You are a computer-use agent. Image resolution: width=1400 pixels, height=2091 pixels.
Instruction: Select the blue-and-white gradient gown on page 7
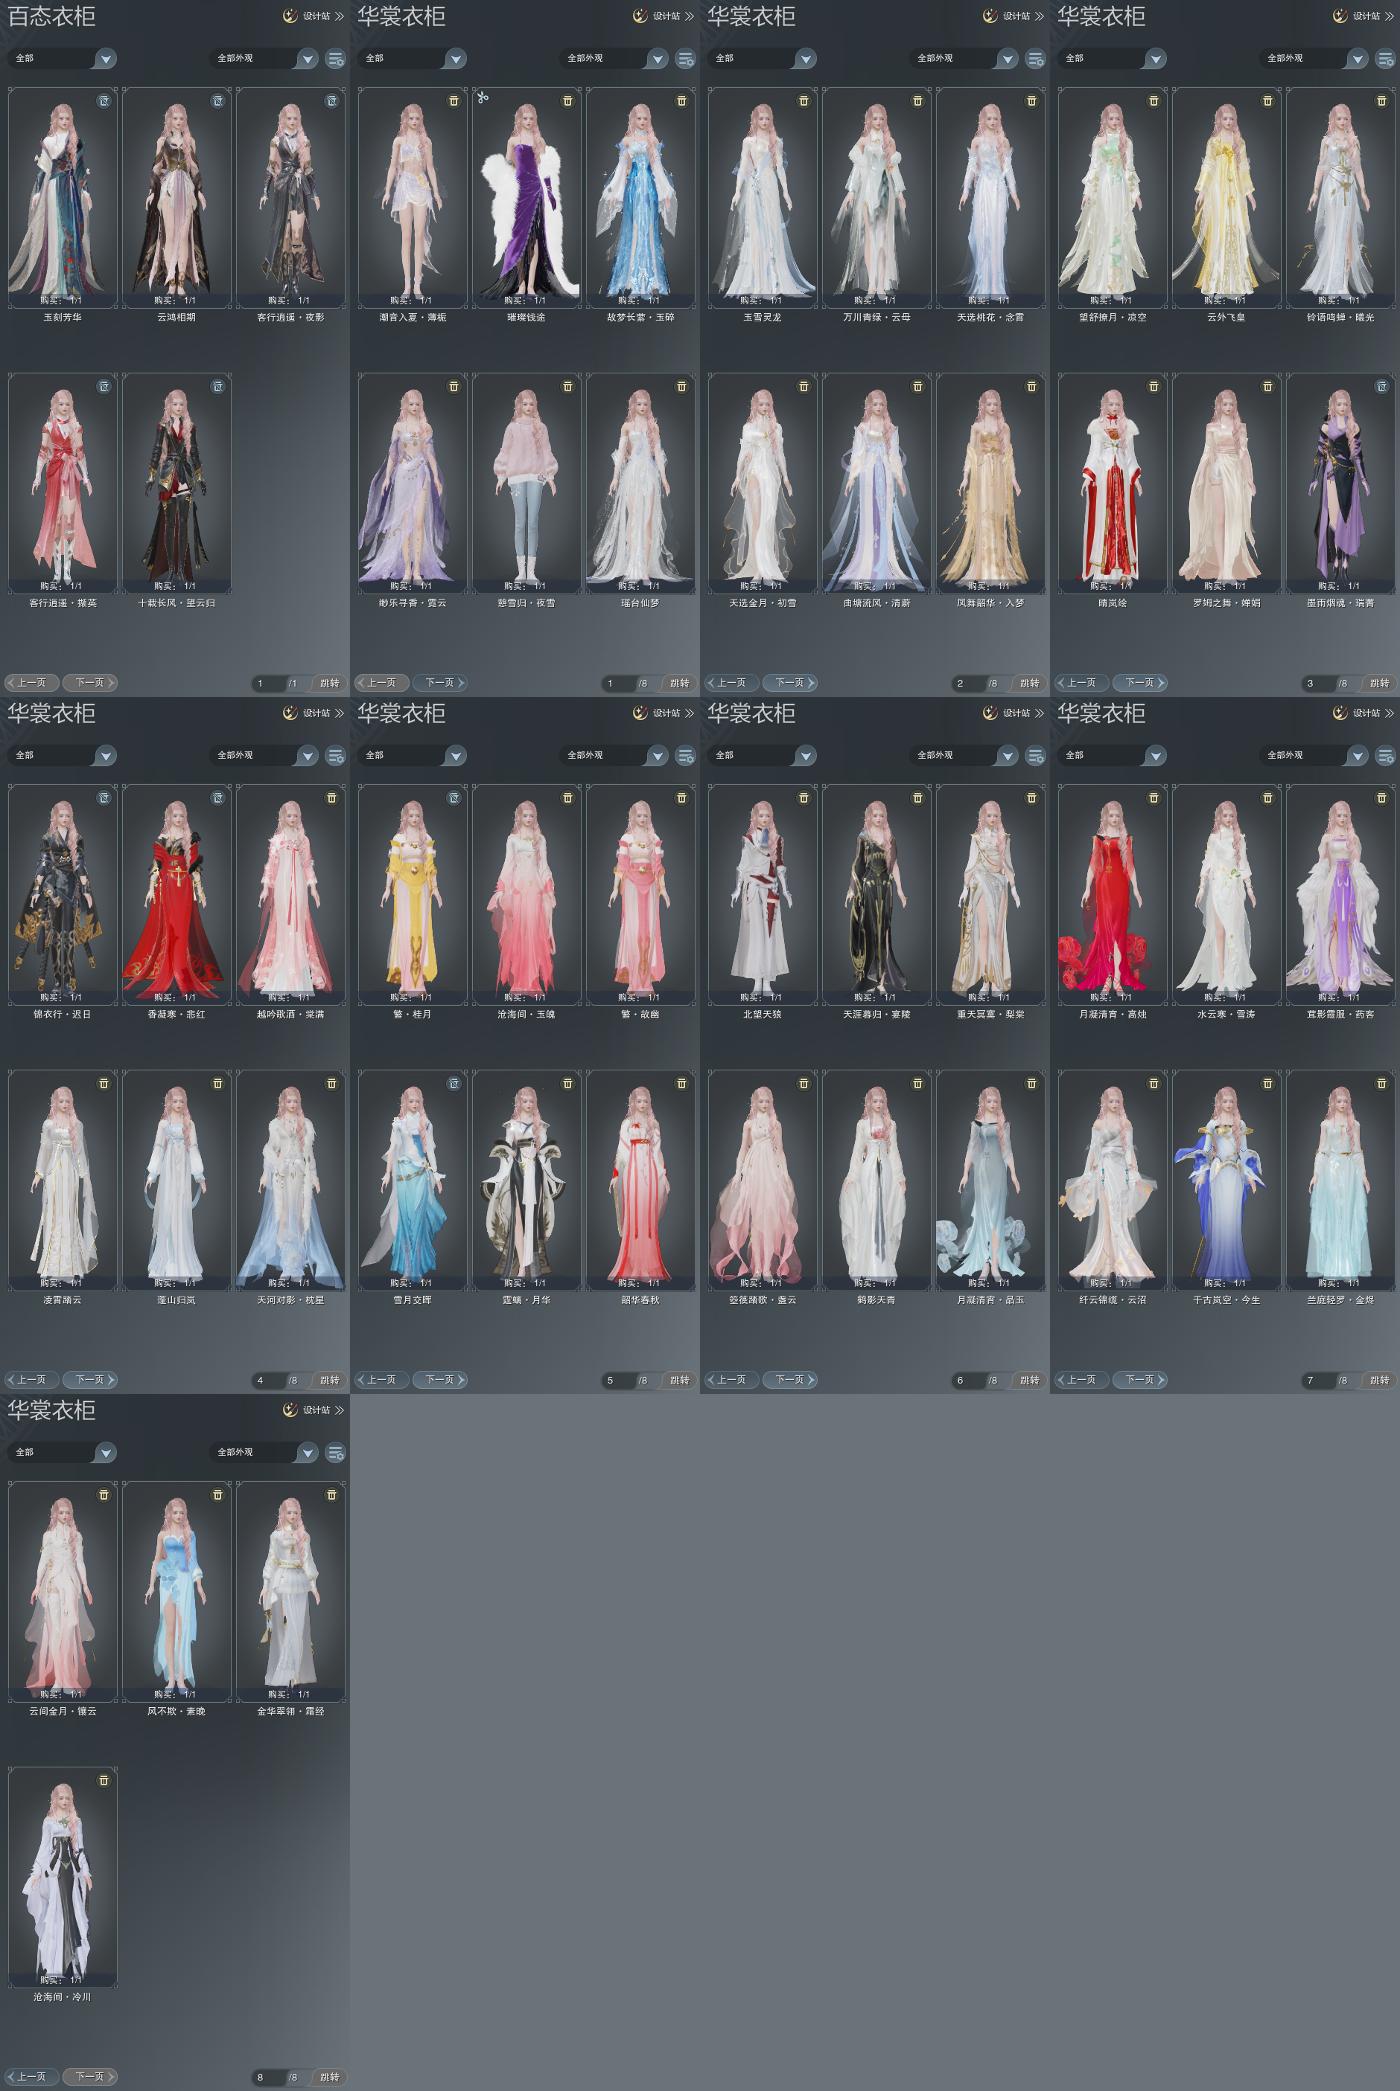pos(1226,1180)
